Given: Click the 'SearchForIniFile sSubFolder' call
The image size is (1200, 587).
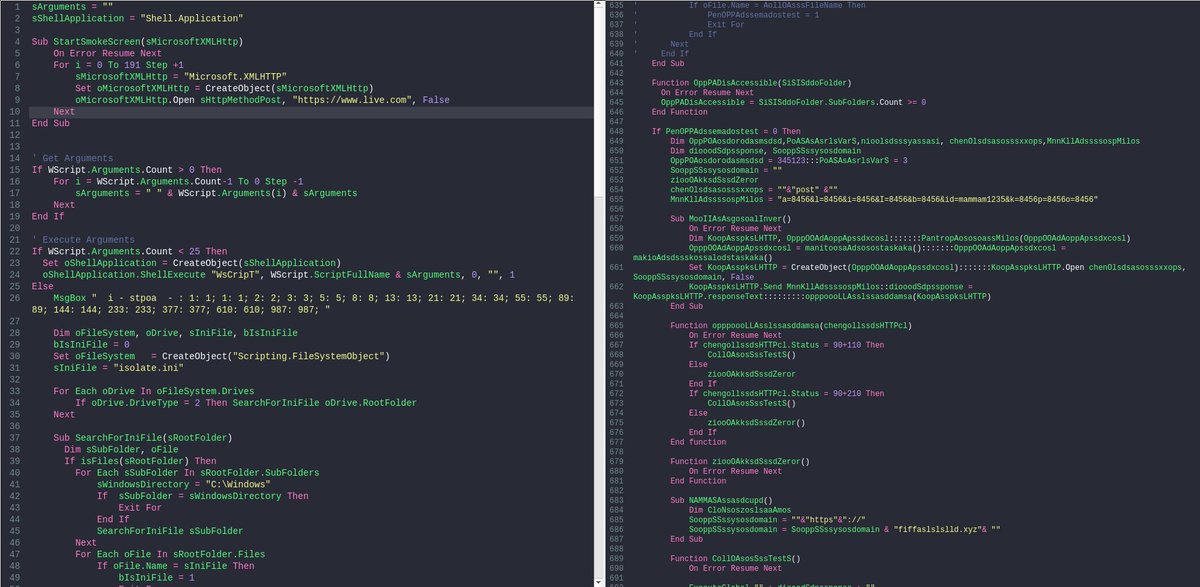Looking at the screenshot, I should click(x=170, y=532).
